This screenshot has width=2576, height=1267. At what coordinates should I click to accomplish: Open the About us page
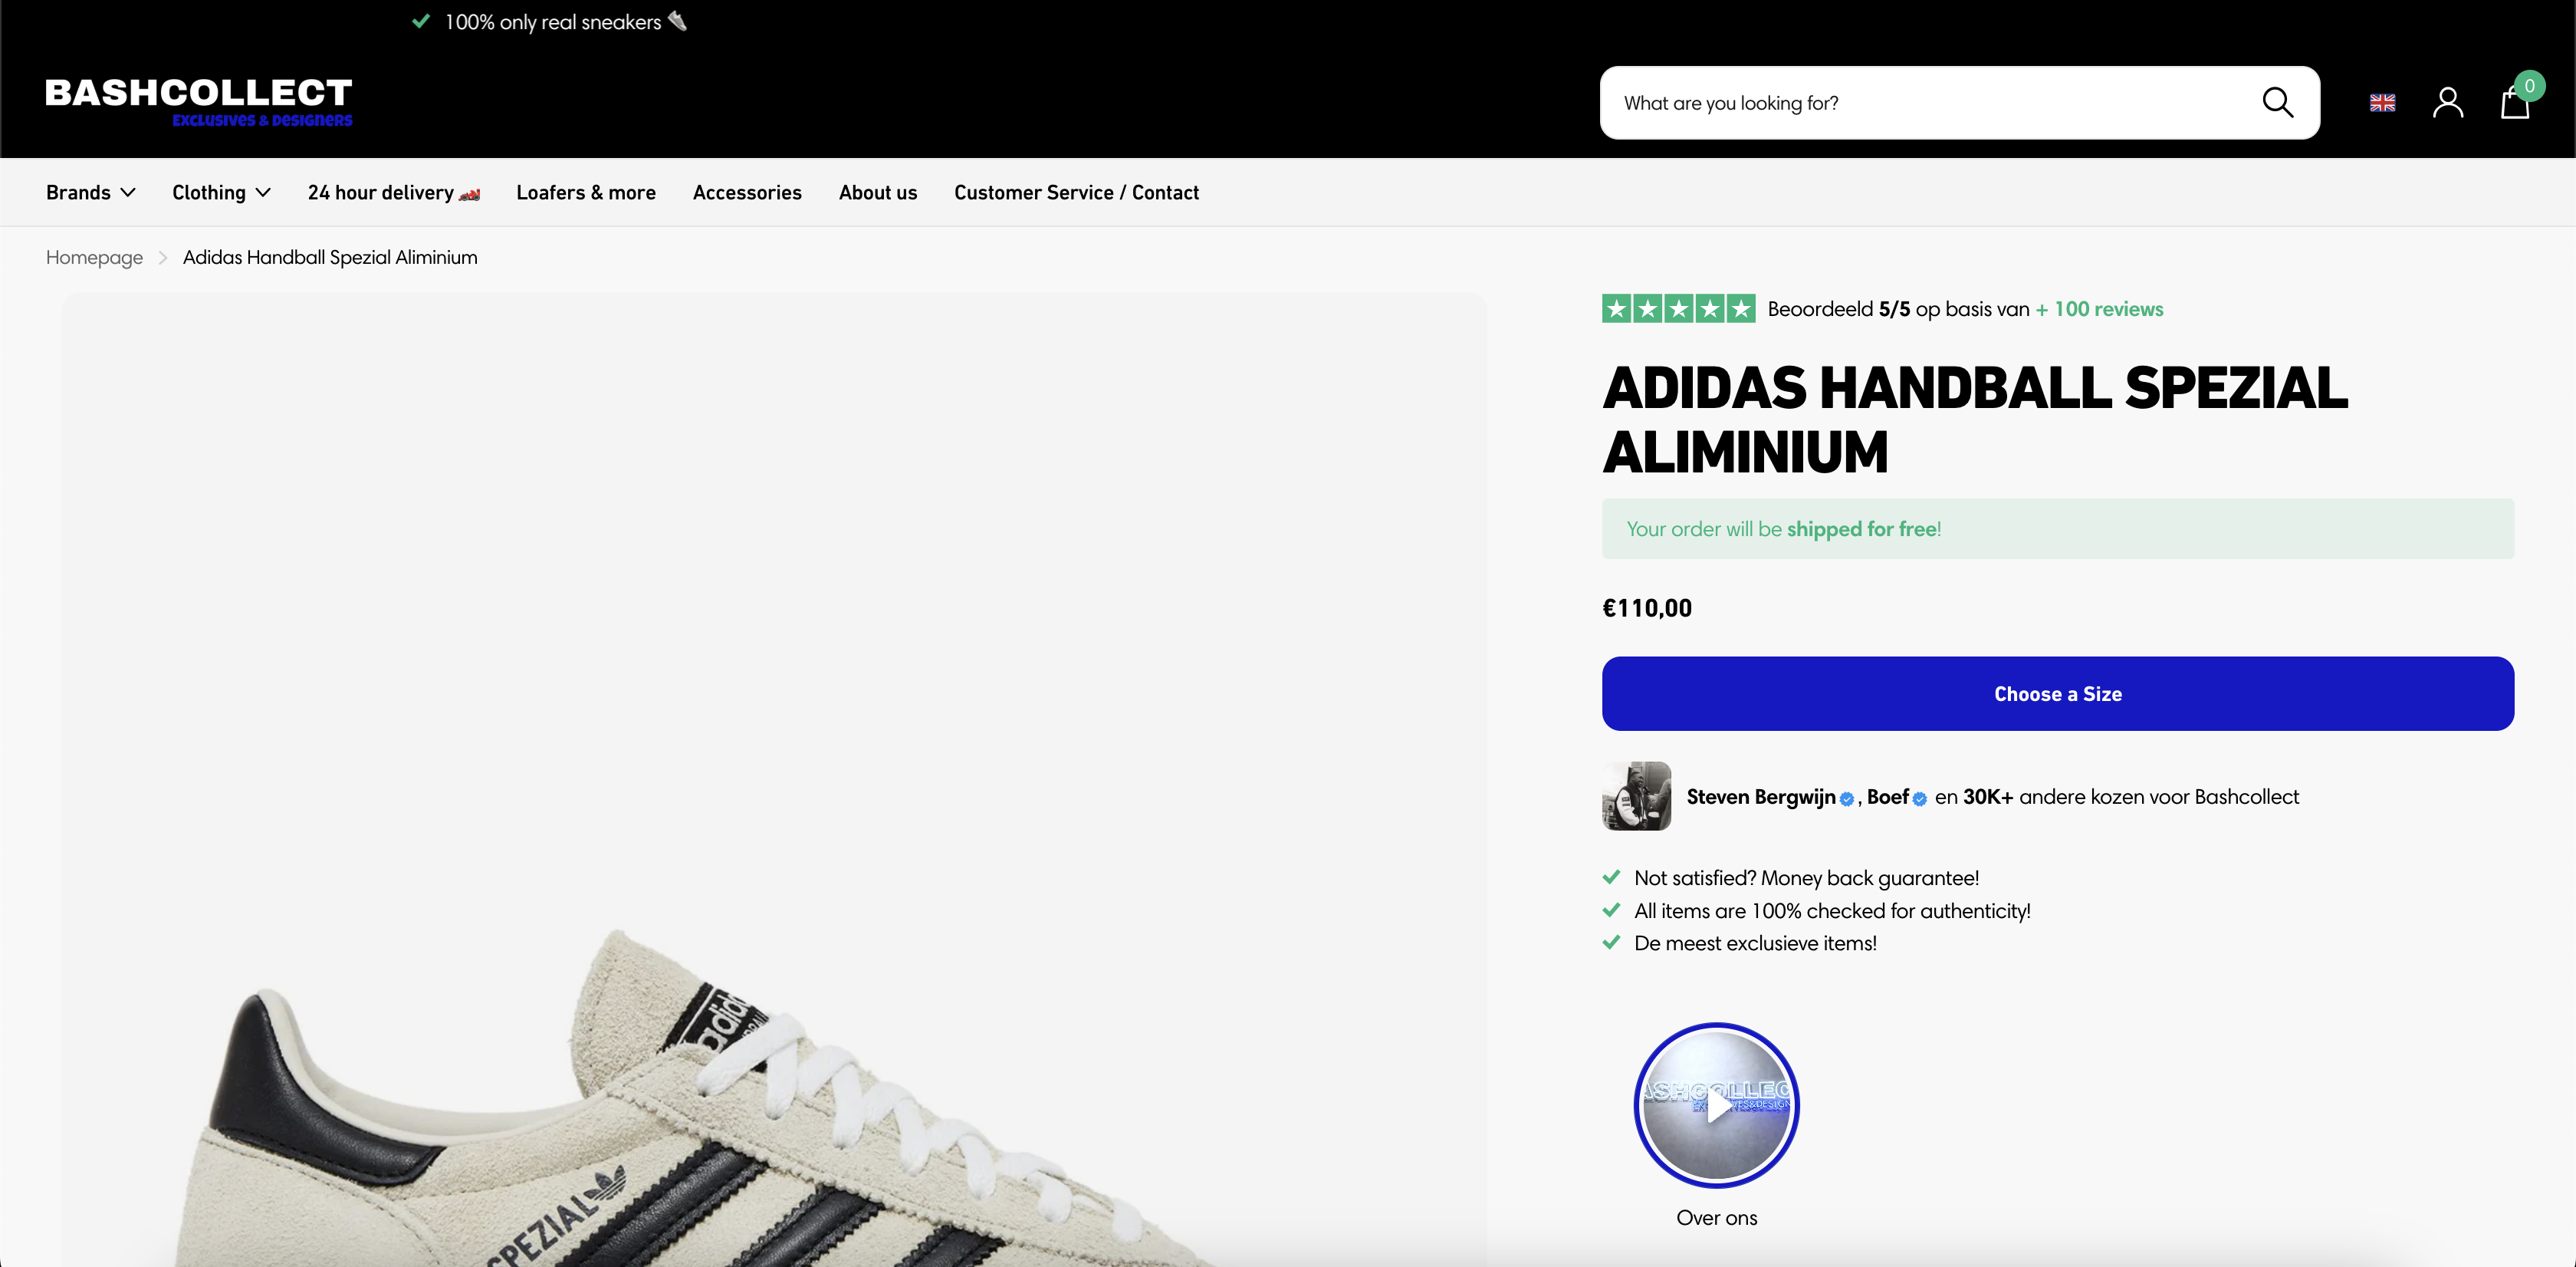coord(877,192)
